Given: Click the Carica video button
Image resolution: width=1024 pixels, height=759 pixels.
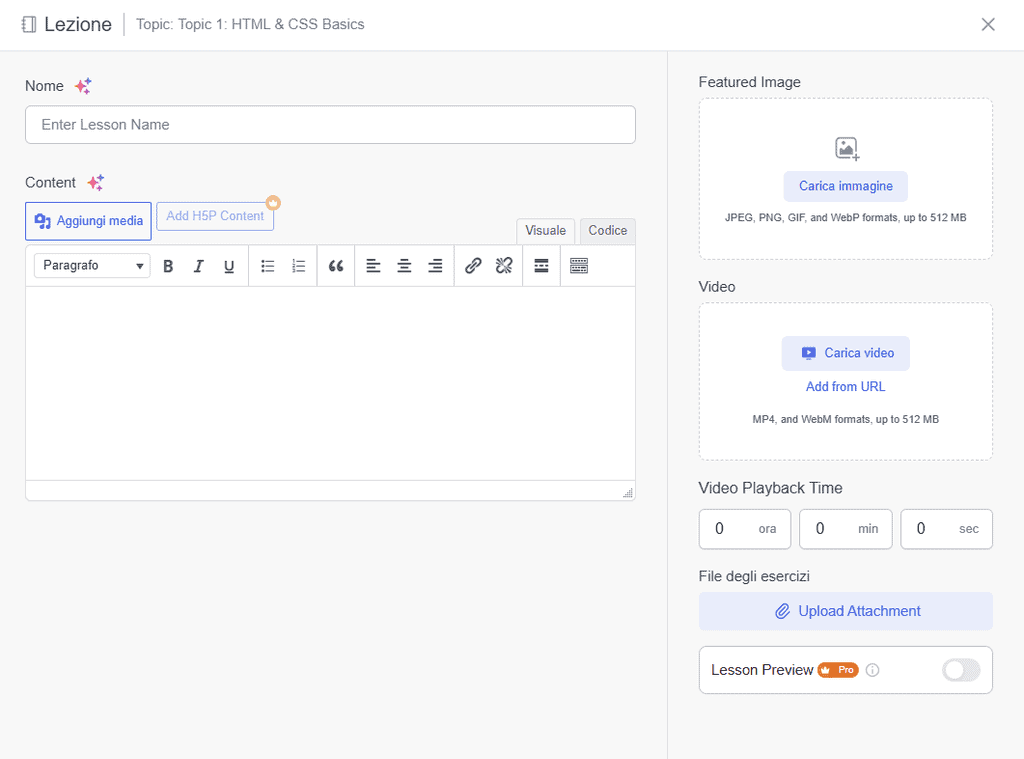Looking at the screenshot, I should coord(846,353).
